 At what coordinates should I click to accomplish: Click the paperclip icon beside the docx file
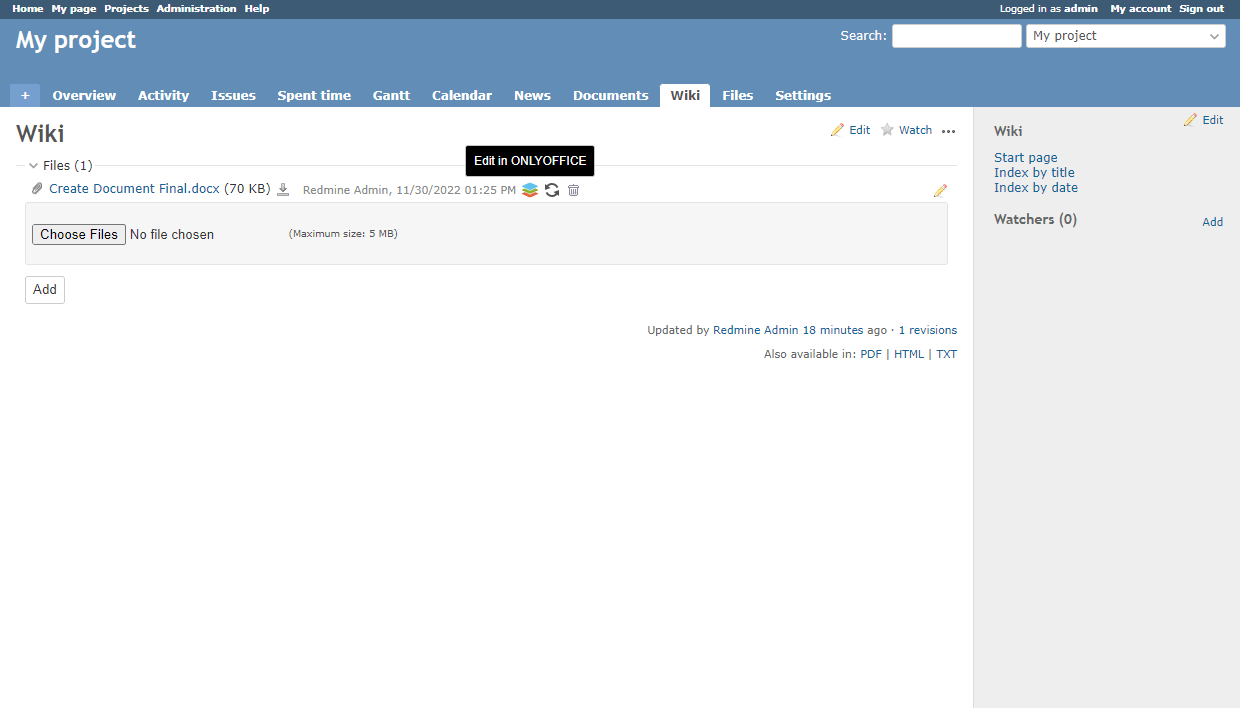pos(37,188)
